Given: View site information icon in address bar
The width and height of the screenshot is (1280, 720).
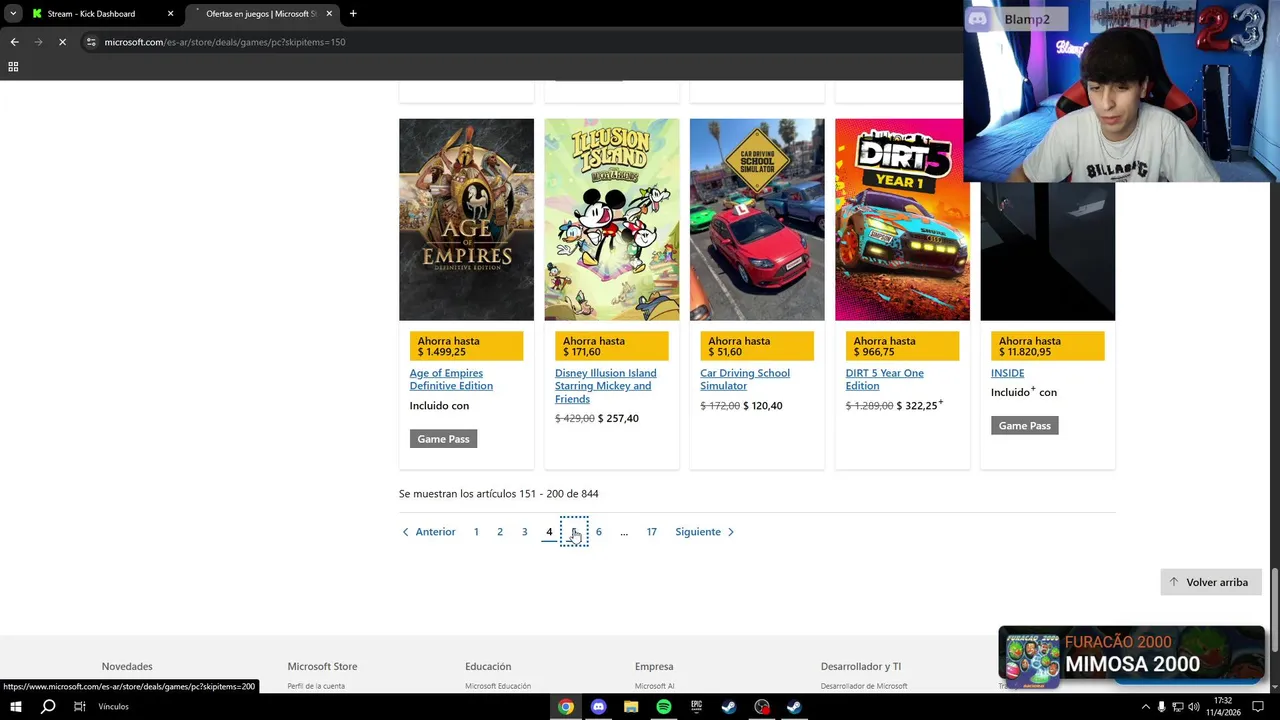Looking at the screenshot, I should pos(91,42).
